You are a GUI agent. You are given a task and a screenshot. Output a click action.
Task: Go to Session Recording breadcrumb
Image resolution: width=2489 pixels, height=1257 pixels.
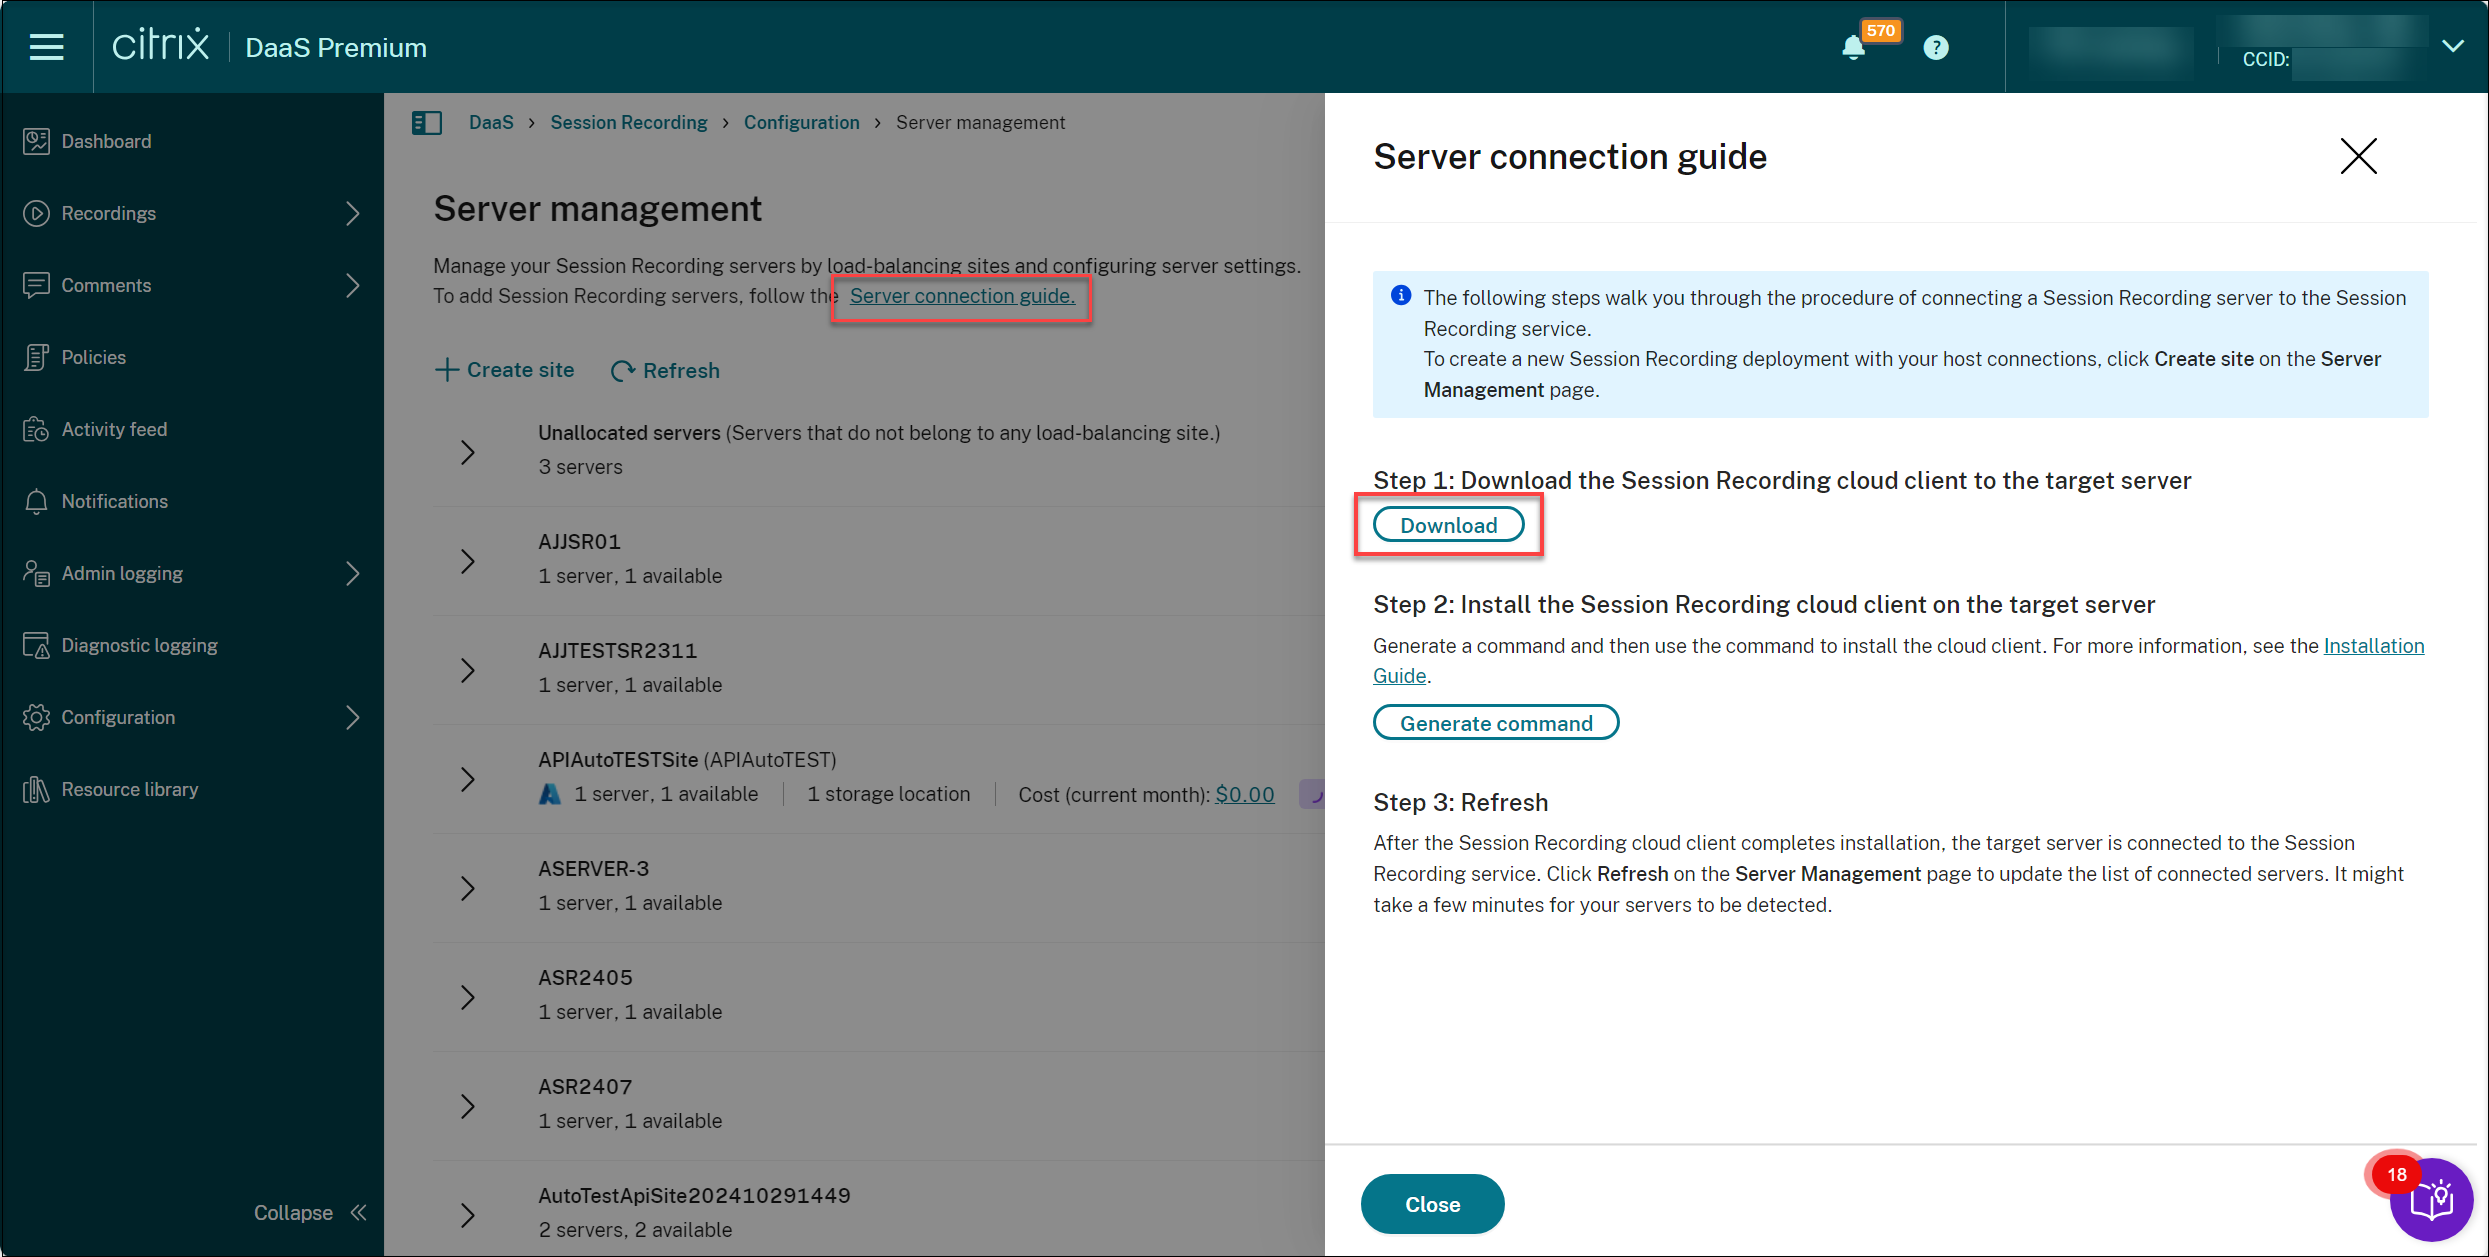628,122
